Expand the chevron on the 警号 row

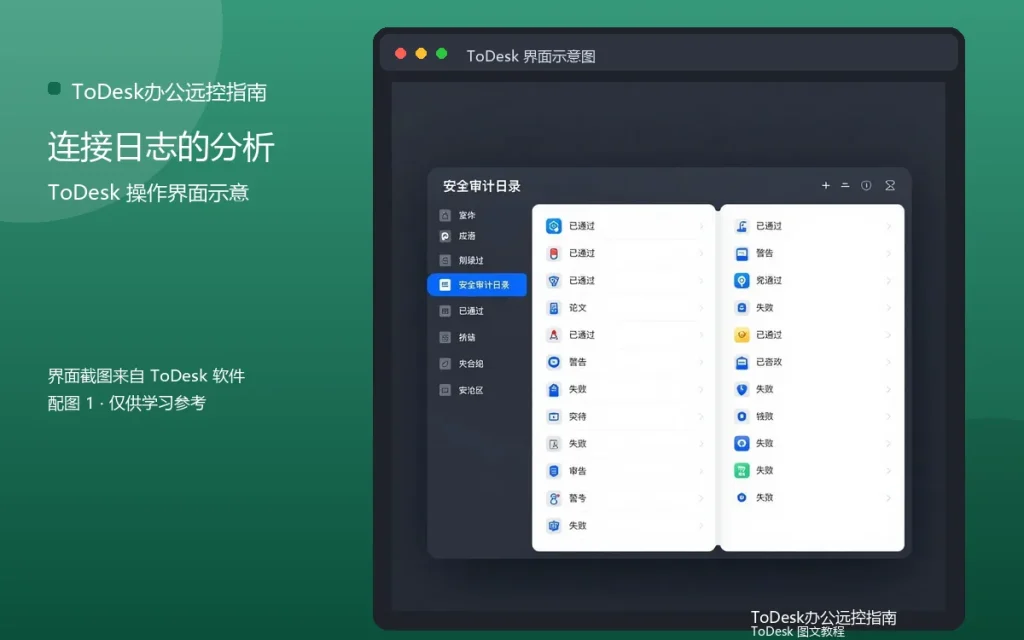(701, 498)
